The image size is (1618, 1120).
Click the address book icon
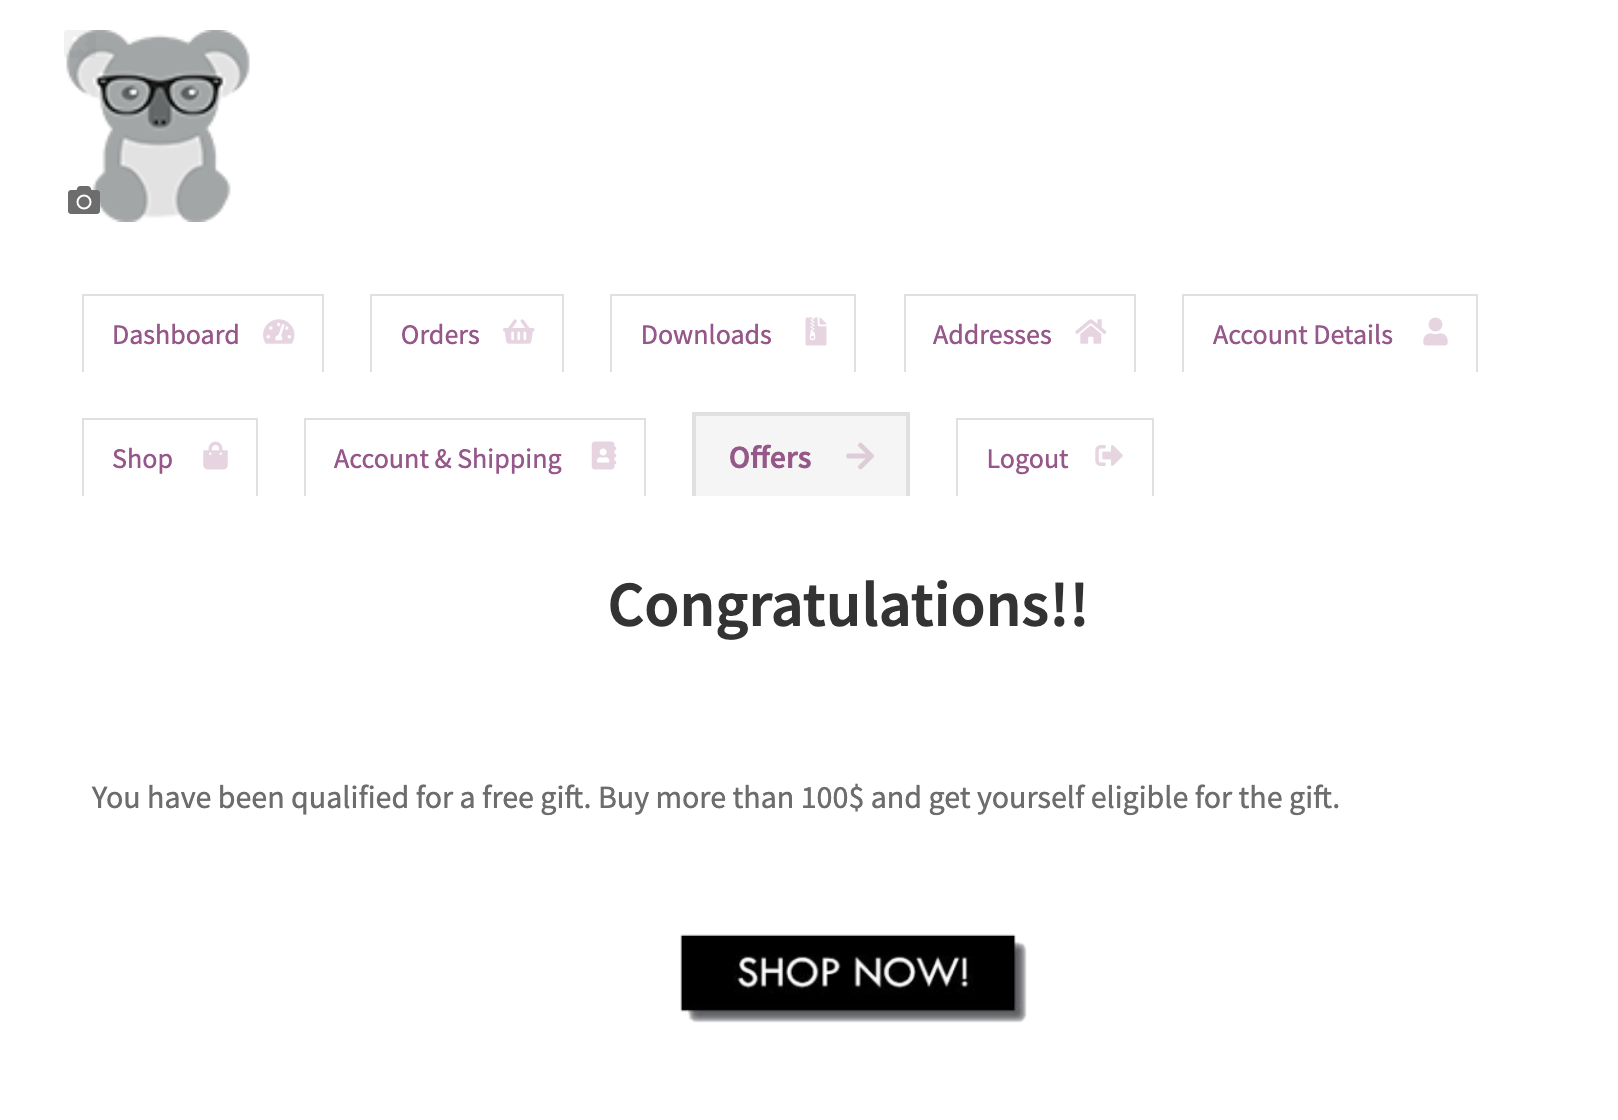click(x=604, y=456)
